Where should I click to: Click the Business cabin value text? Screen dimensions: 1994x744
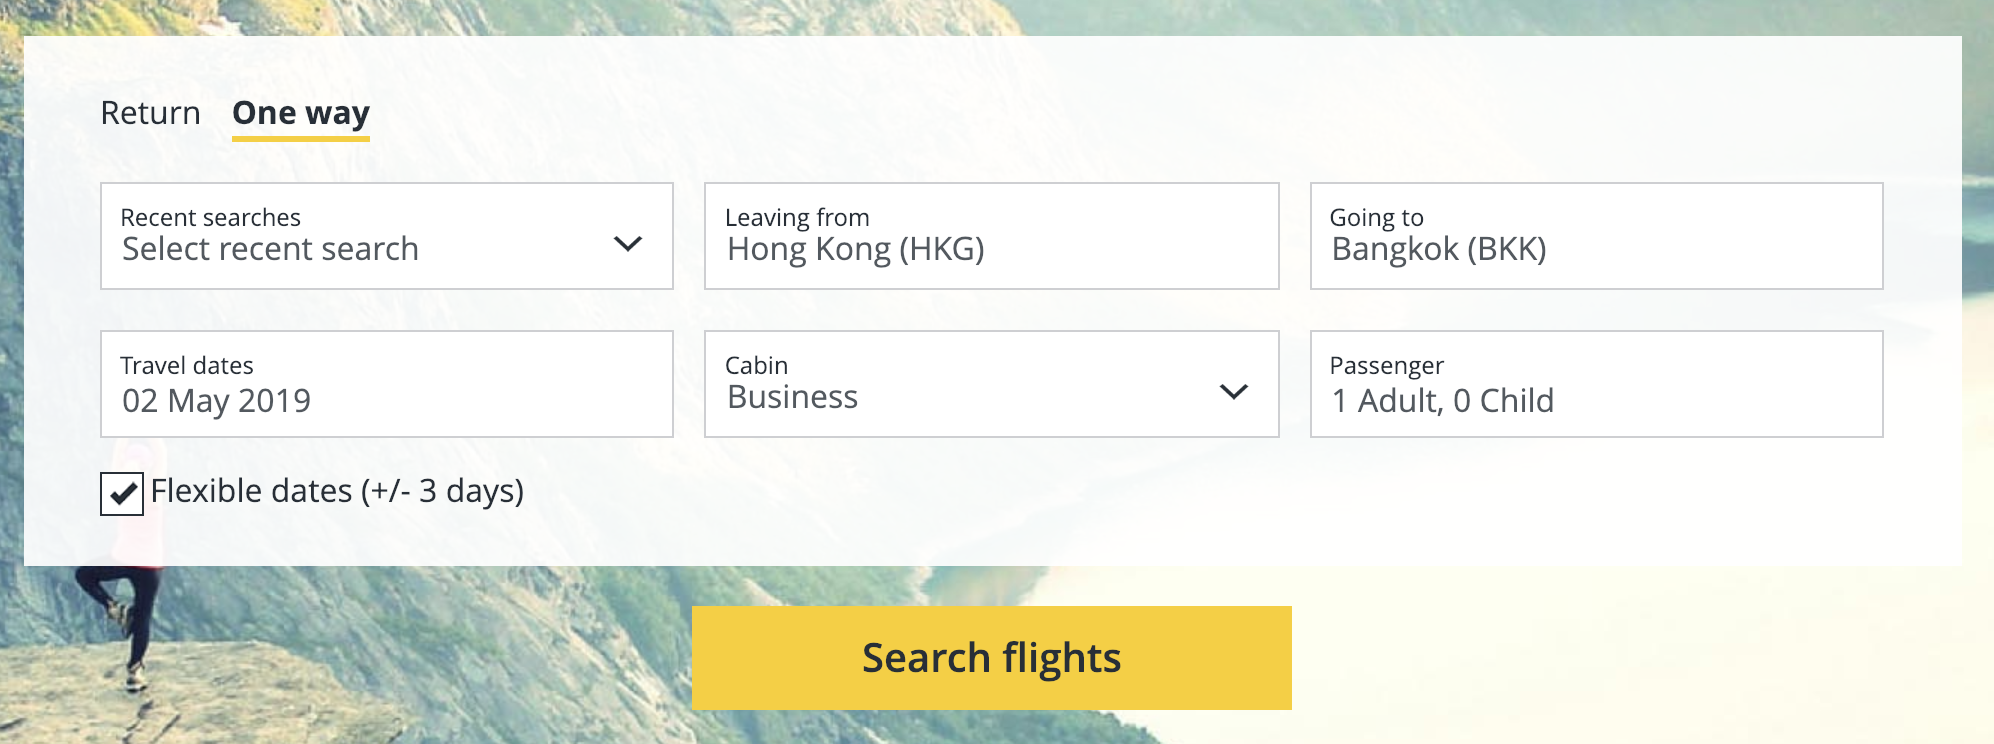[x=793, y=397]
